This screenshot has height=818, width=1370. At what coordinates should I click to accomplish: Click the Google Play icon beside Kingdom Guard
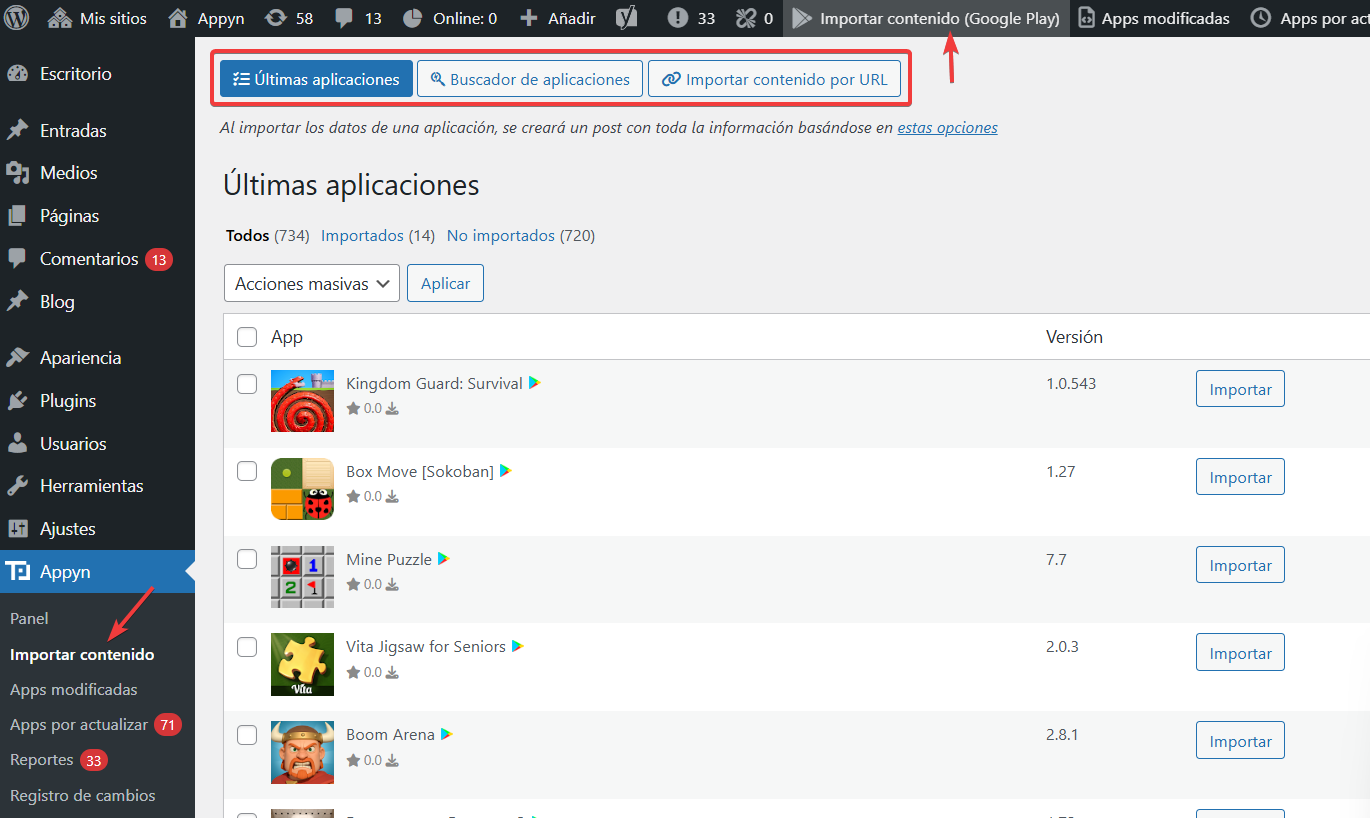(535, 383)
